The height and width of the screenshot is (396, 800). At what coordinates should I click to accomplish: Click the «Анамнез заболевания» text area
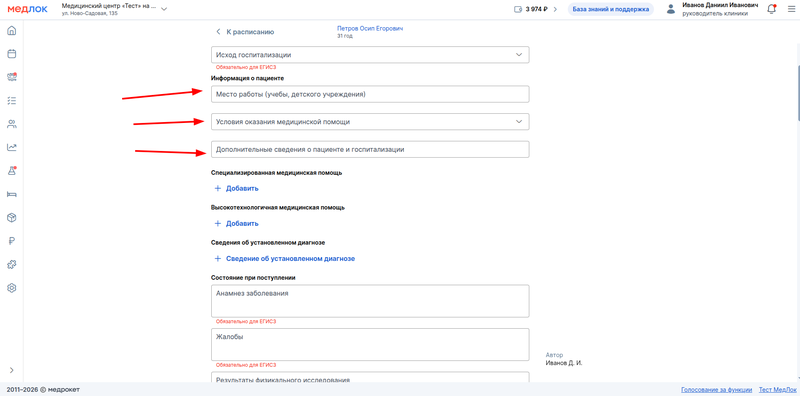click(370, 301)
